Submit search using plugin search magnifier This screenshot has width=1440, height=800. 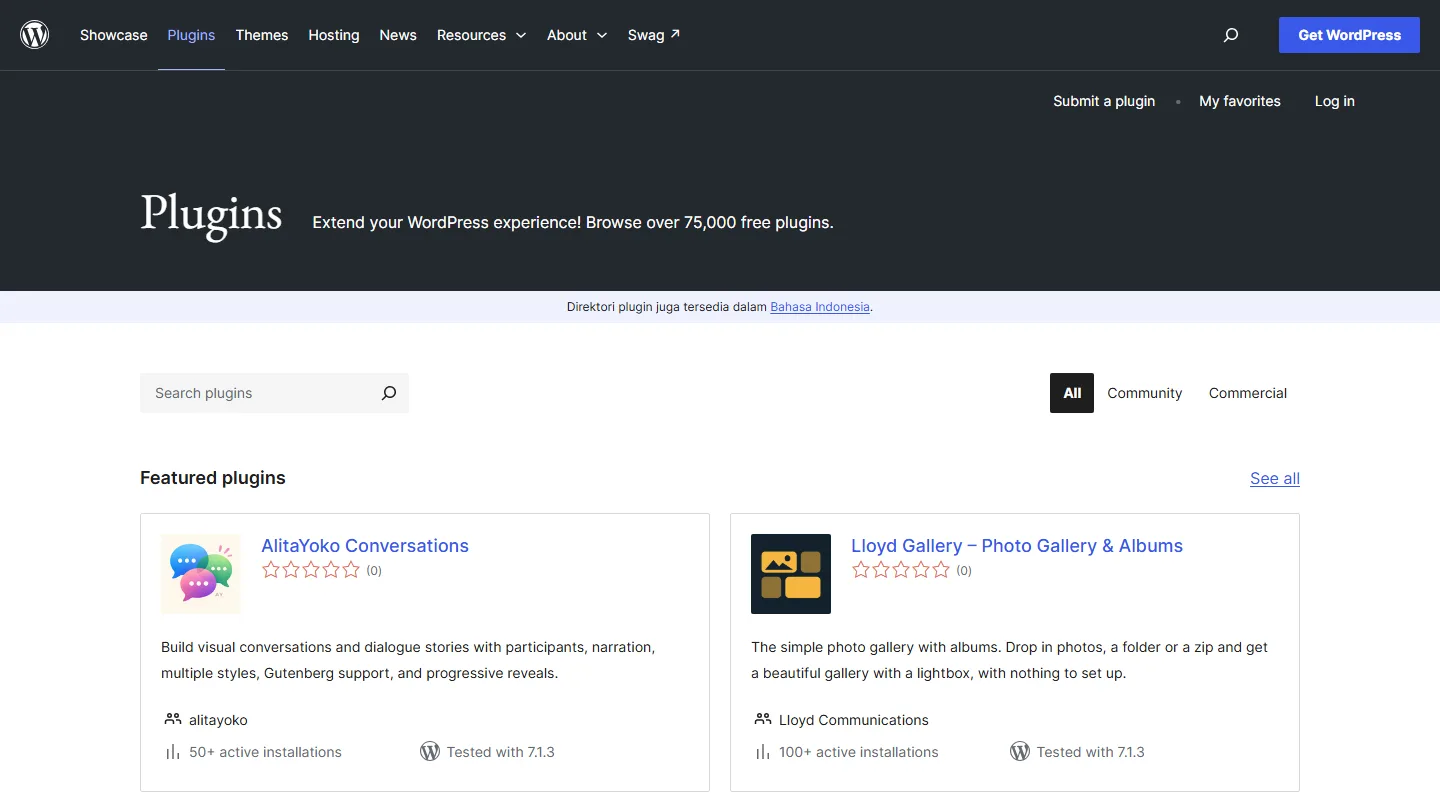click(389, 393)
